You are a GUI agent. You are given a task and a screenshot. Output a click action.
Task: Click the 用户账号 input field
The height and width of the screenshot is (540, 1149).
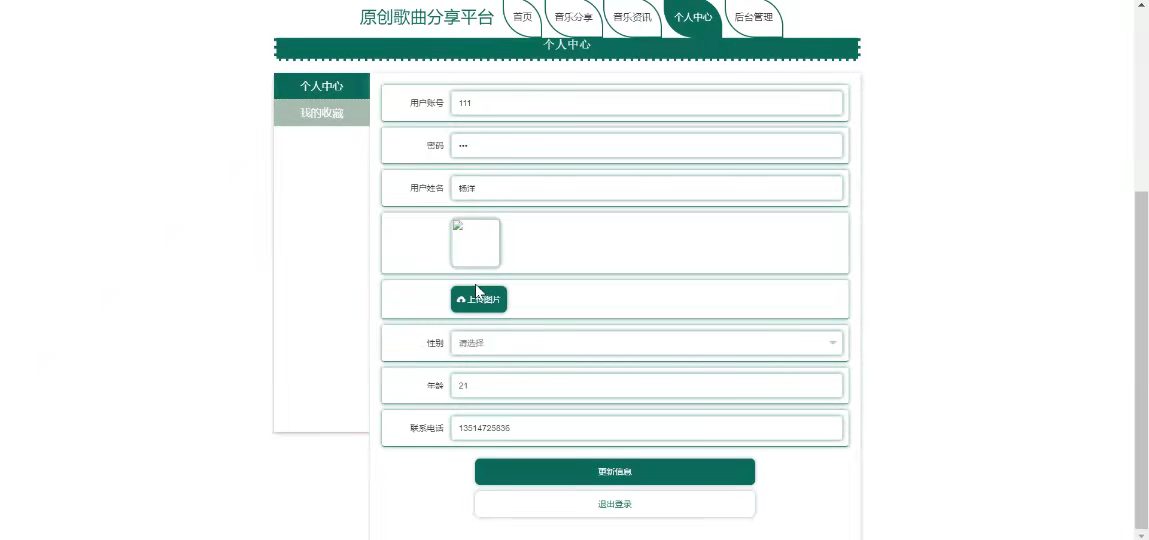click(646, 103)
